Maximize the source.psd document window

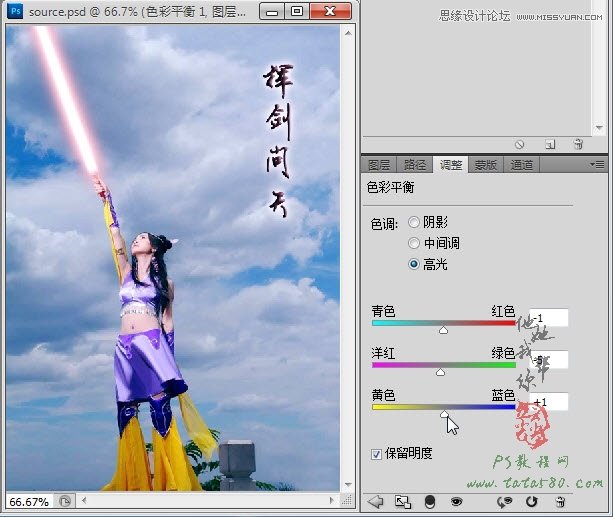click(x=297, y=11)
